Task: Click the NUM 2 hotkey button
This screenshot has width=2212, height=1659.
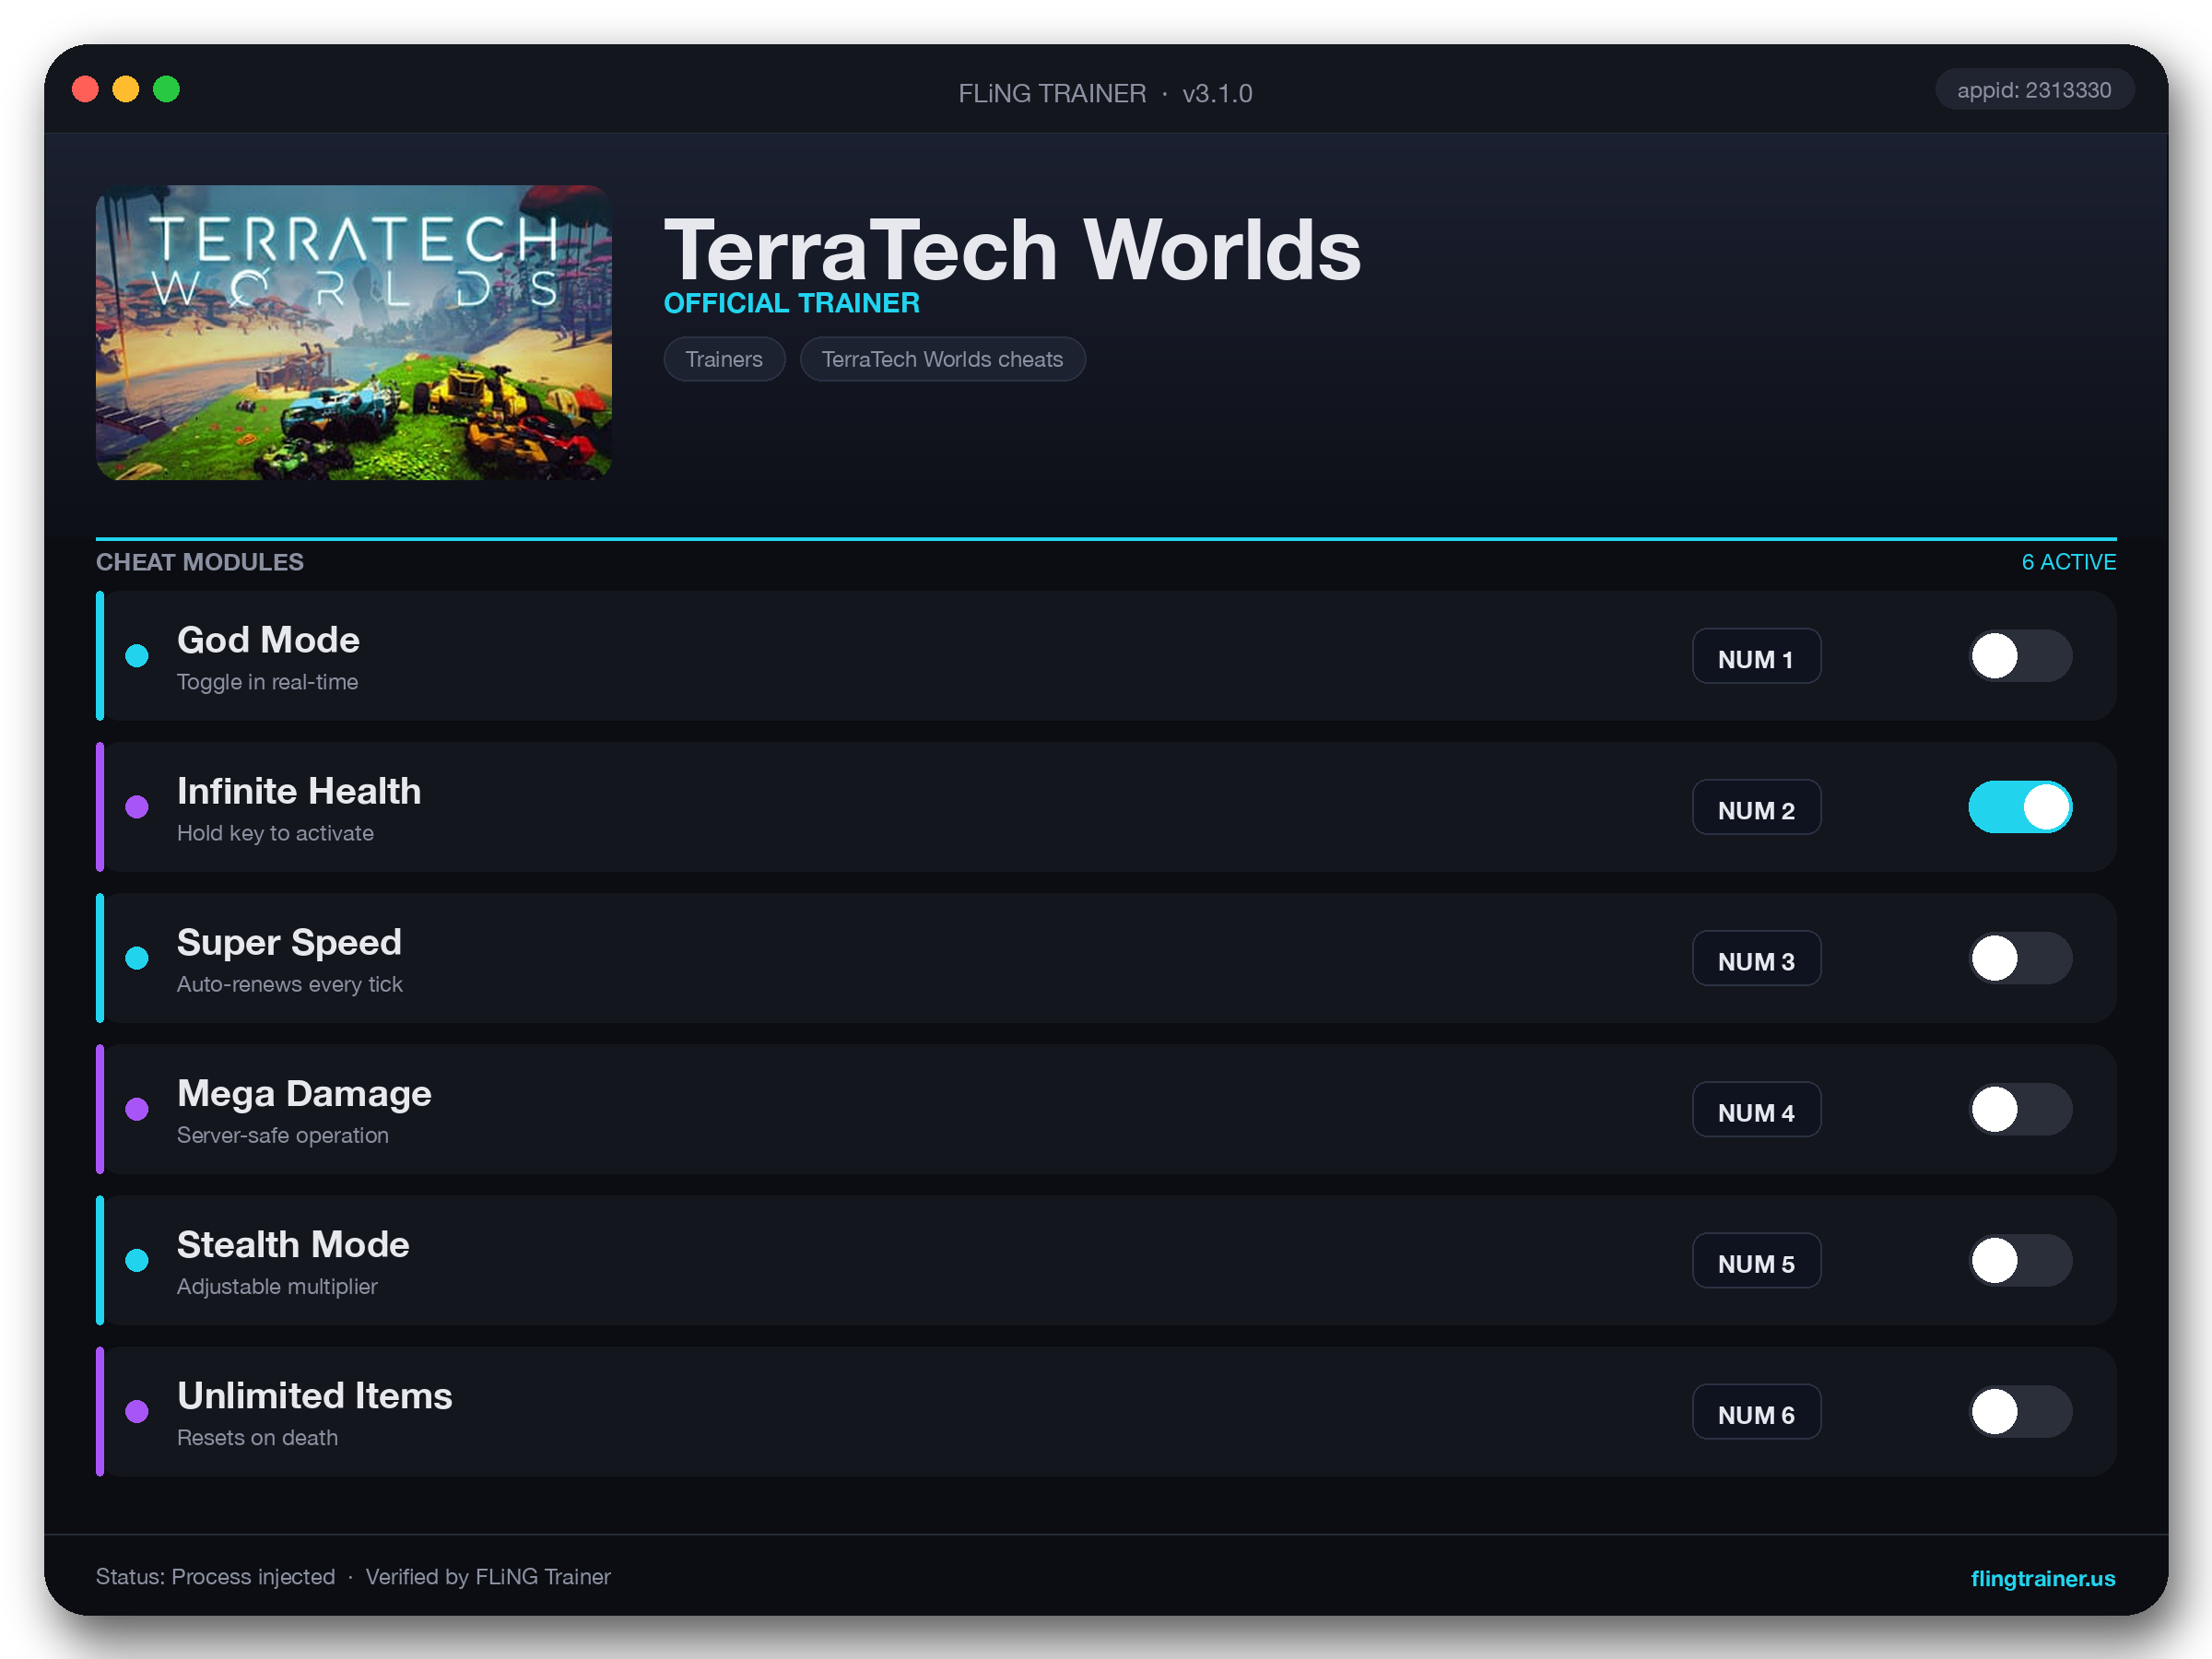Action: pyautogui.click(x=1756, y=807)
